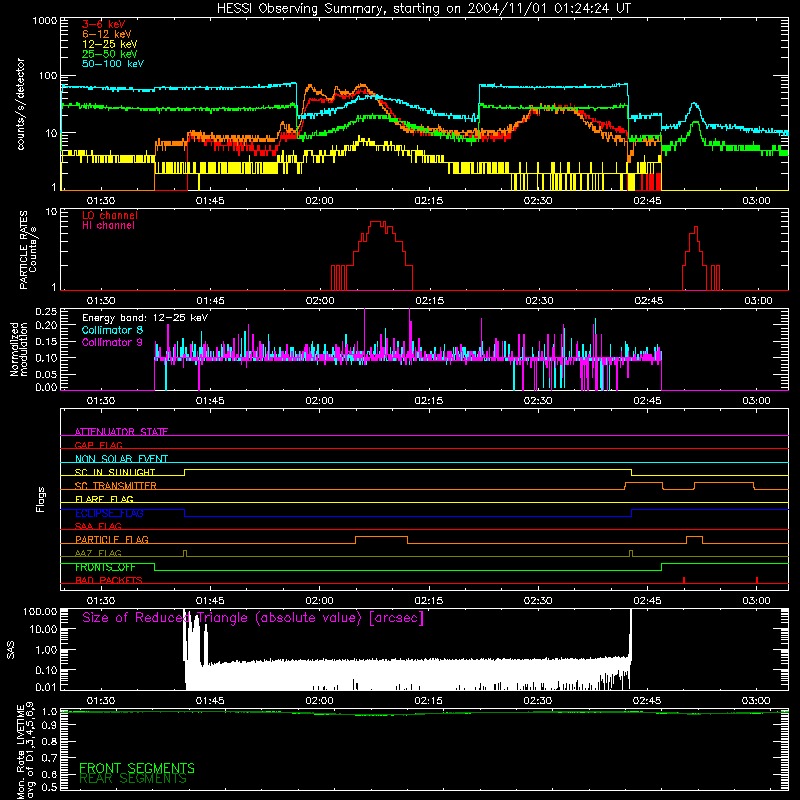800x800 pixels.
Task: Select the HI channel legend label
Action: [x=108, y=226]
